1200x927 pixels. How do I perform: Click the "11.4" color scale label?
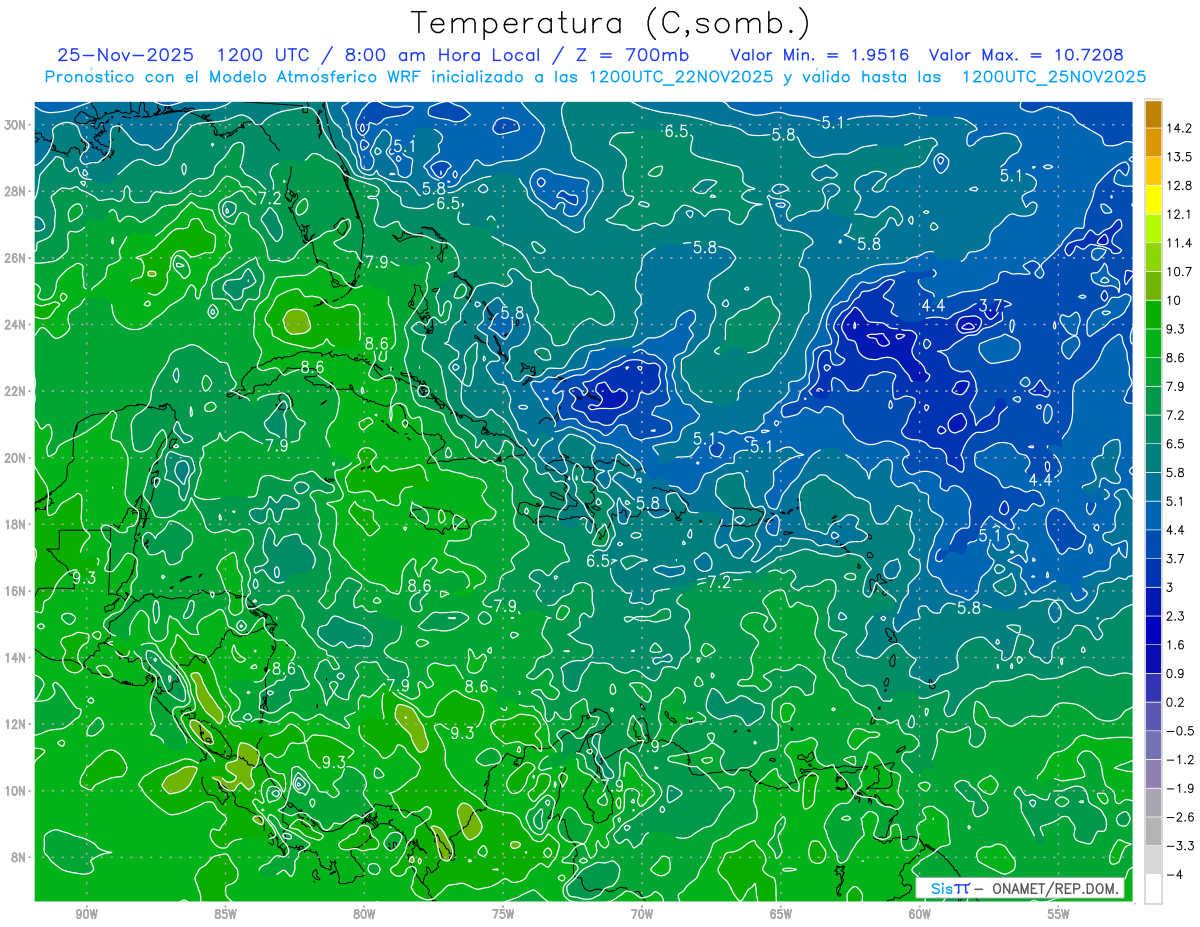click(1179, 243)
